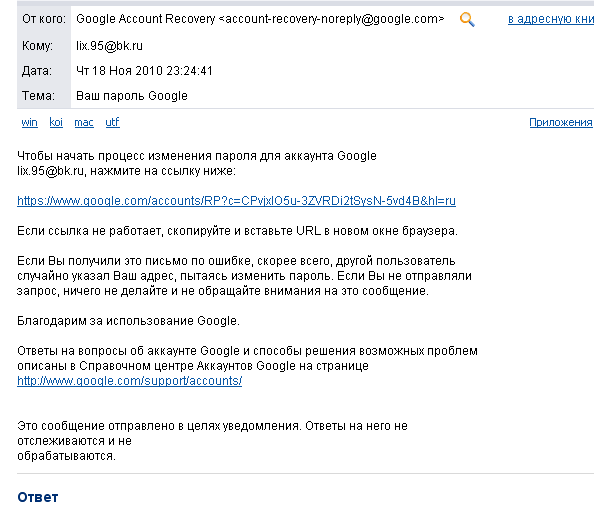Click the Дата field label

pyautogui.click(x=37, y=71)
